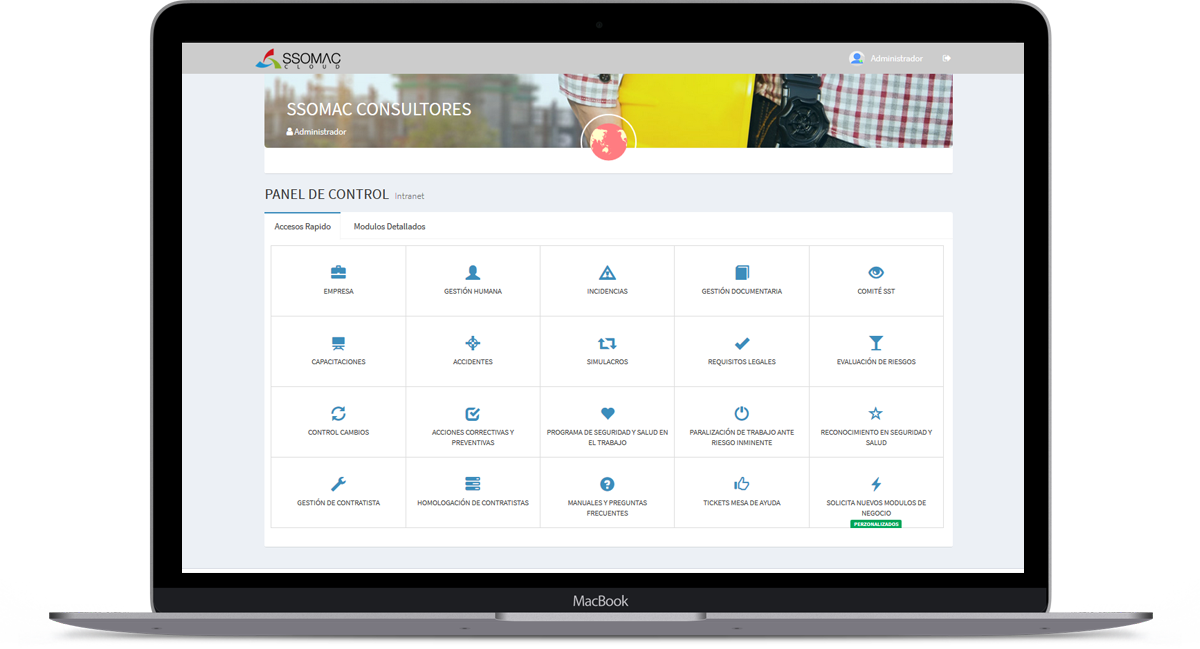Open the Empresa briefcase icon

click(x=338, y=272)
